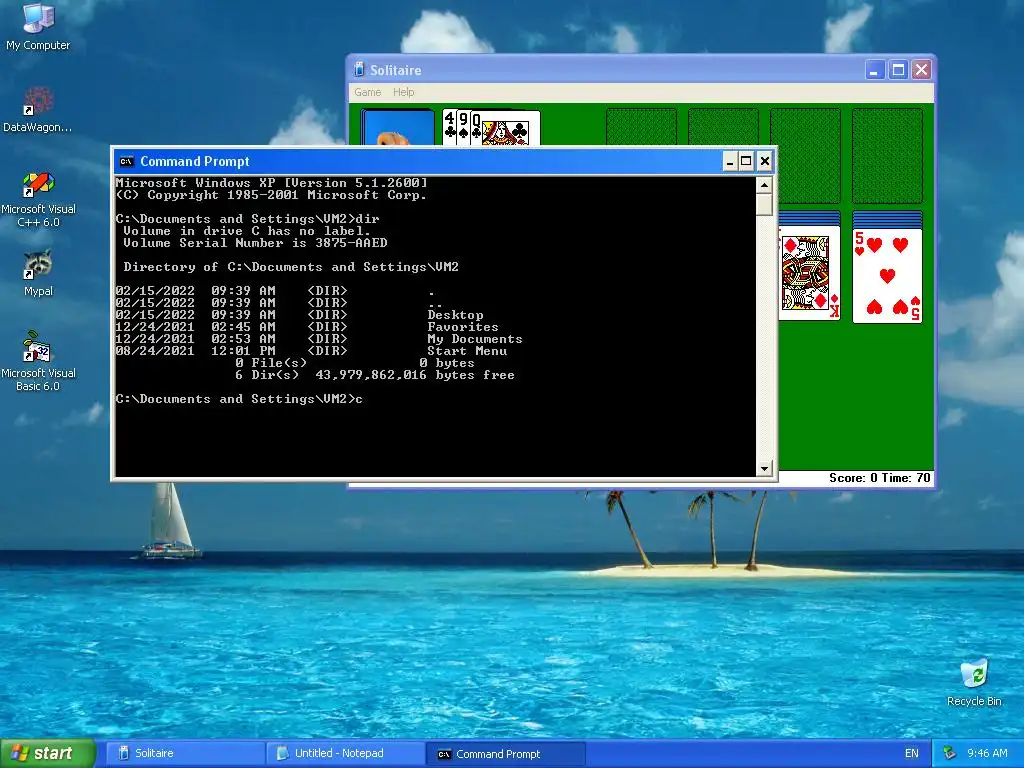Click the Solitaire title bar icon
The width and height of the screenshot is (1024, 768).
pos(359,69)
